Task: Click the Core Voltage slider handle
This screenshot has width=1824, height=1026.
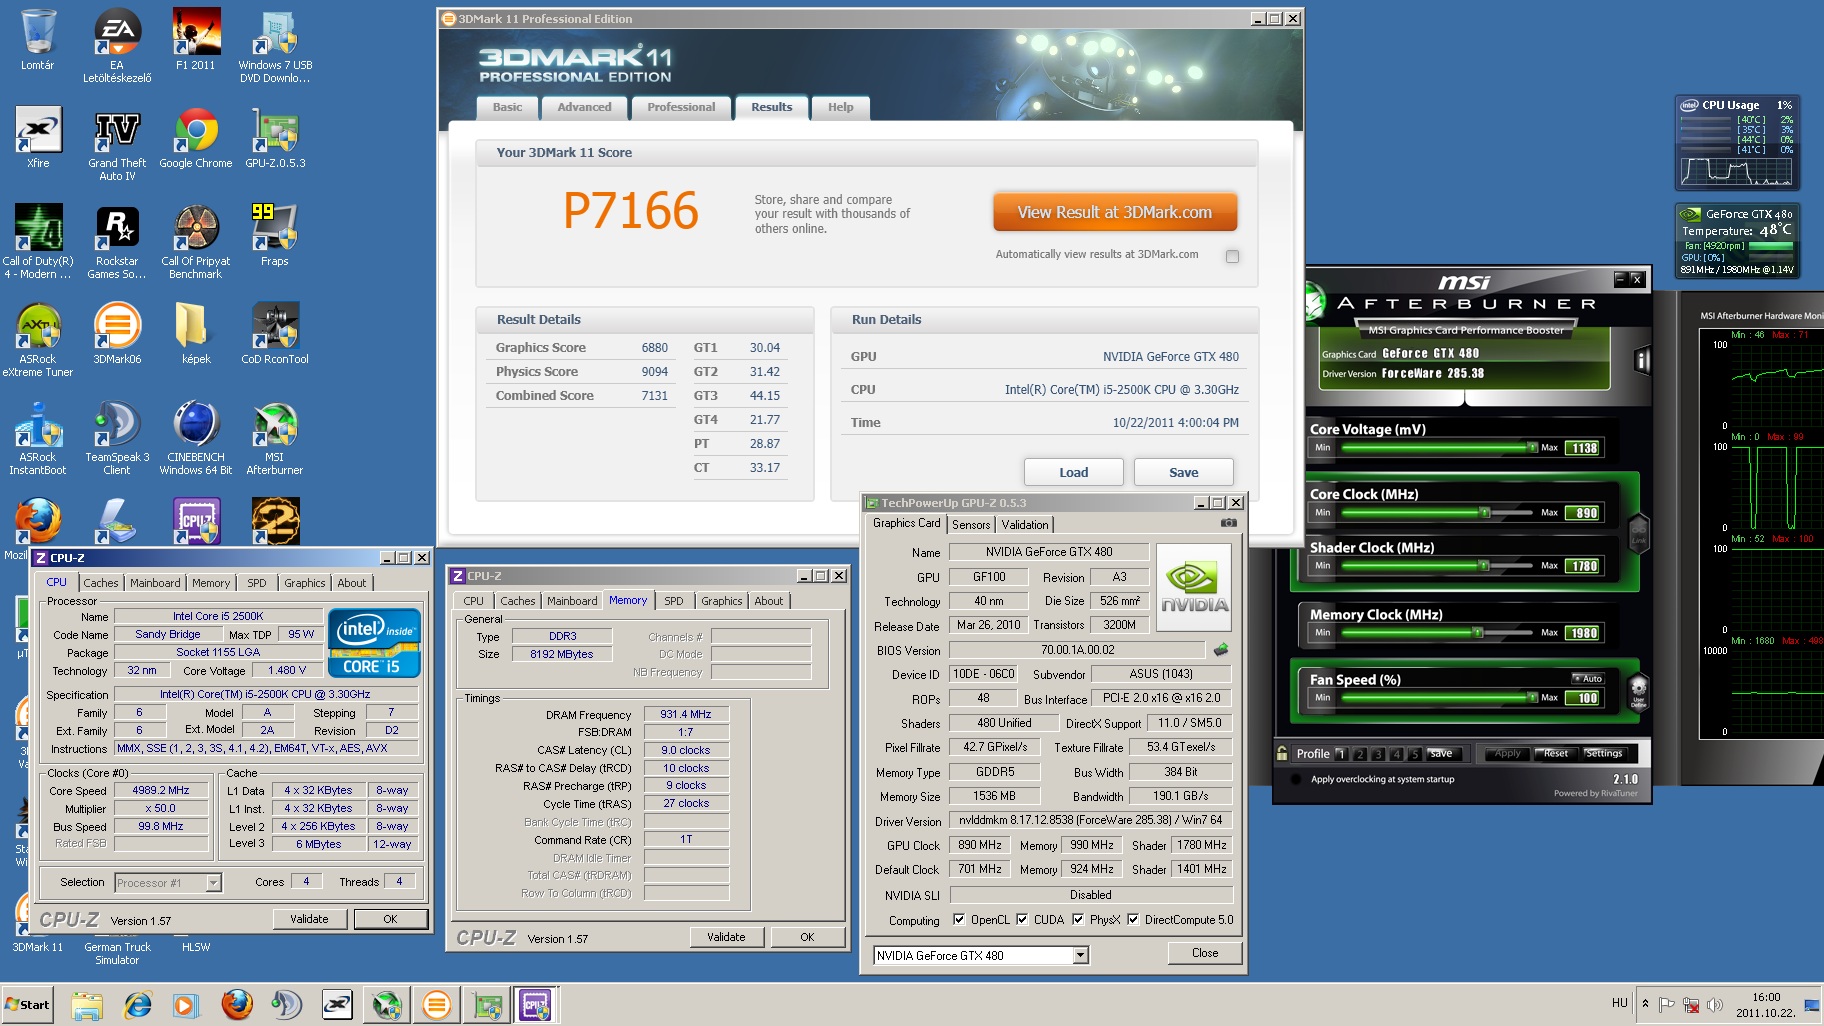Action: point(1532,447)
